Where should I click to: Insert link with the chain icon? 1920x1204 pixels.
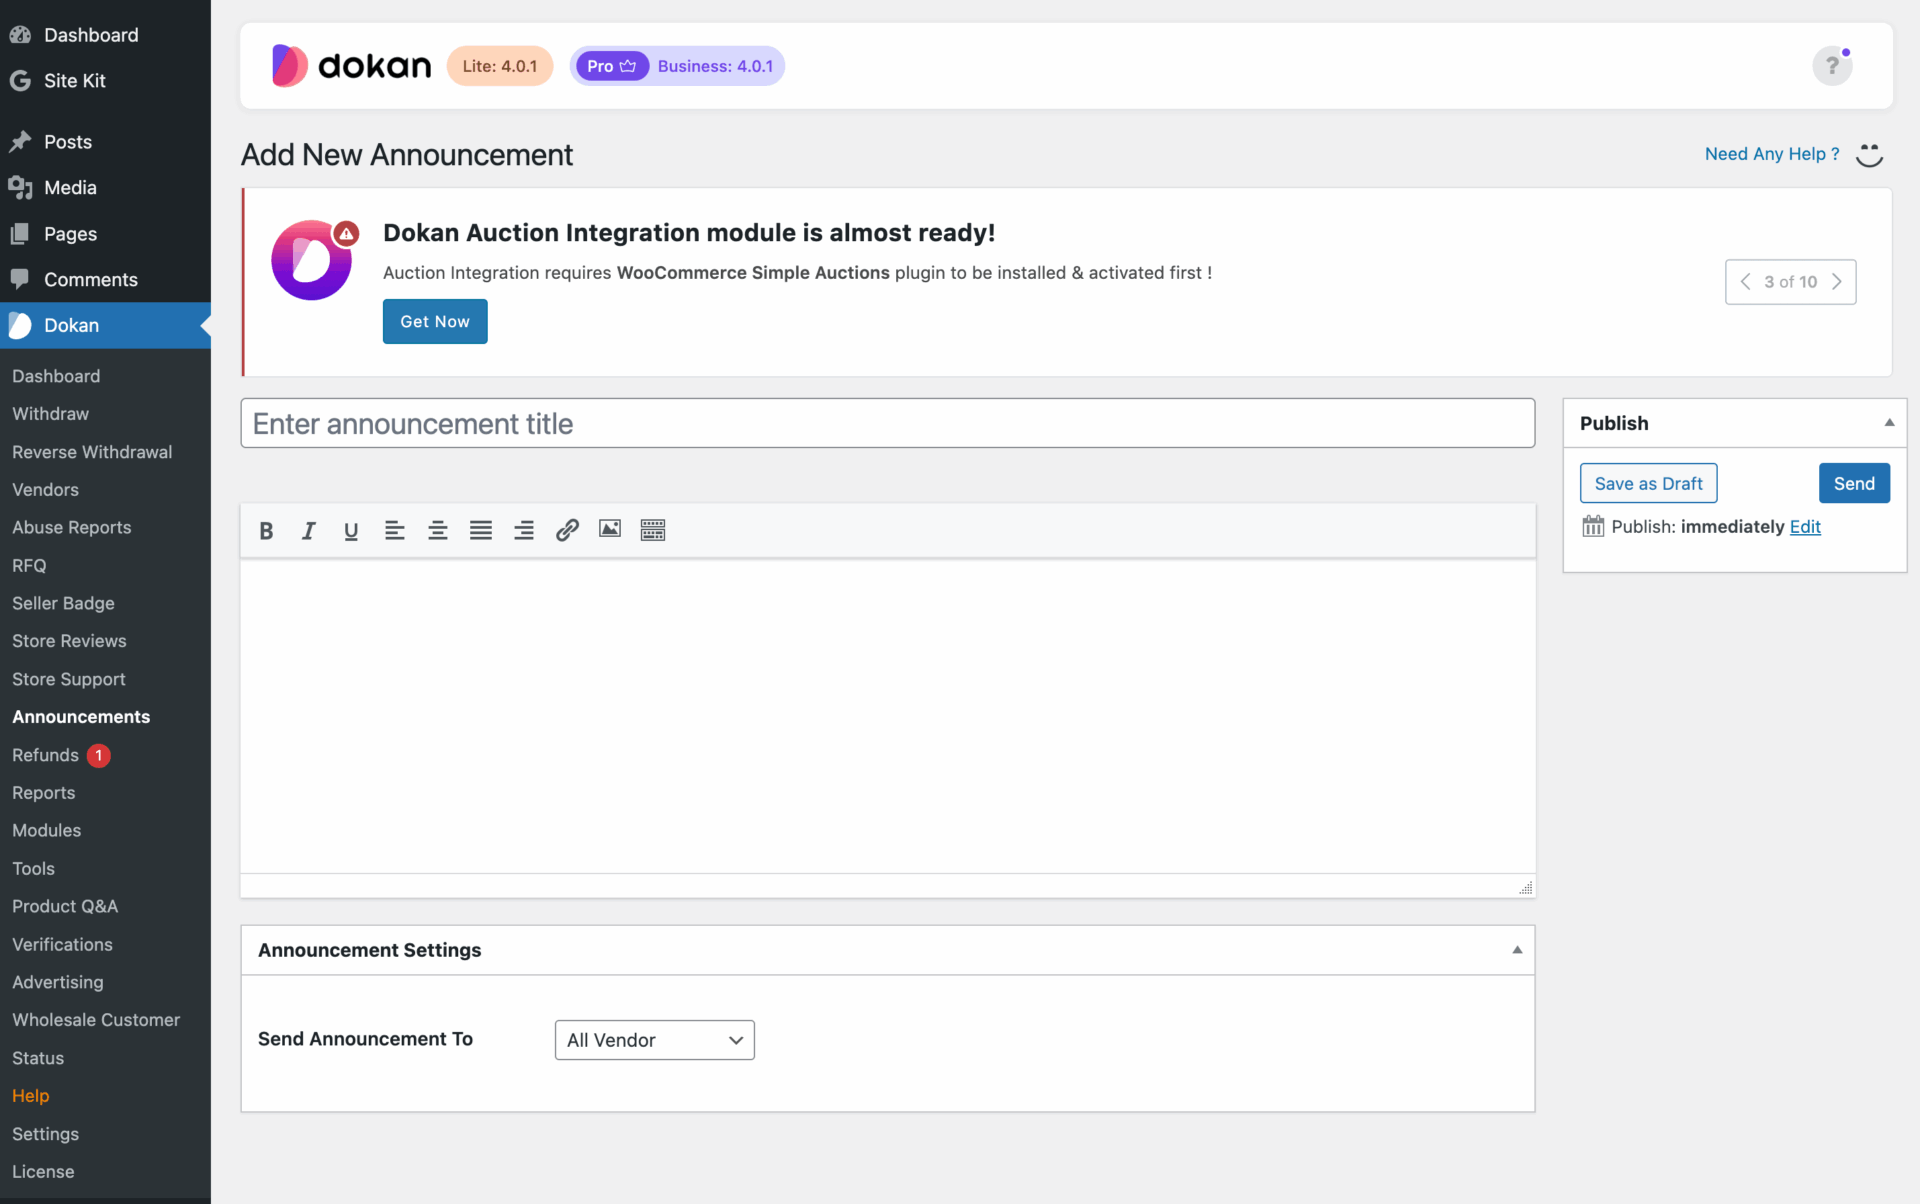pos(567,530)
